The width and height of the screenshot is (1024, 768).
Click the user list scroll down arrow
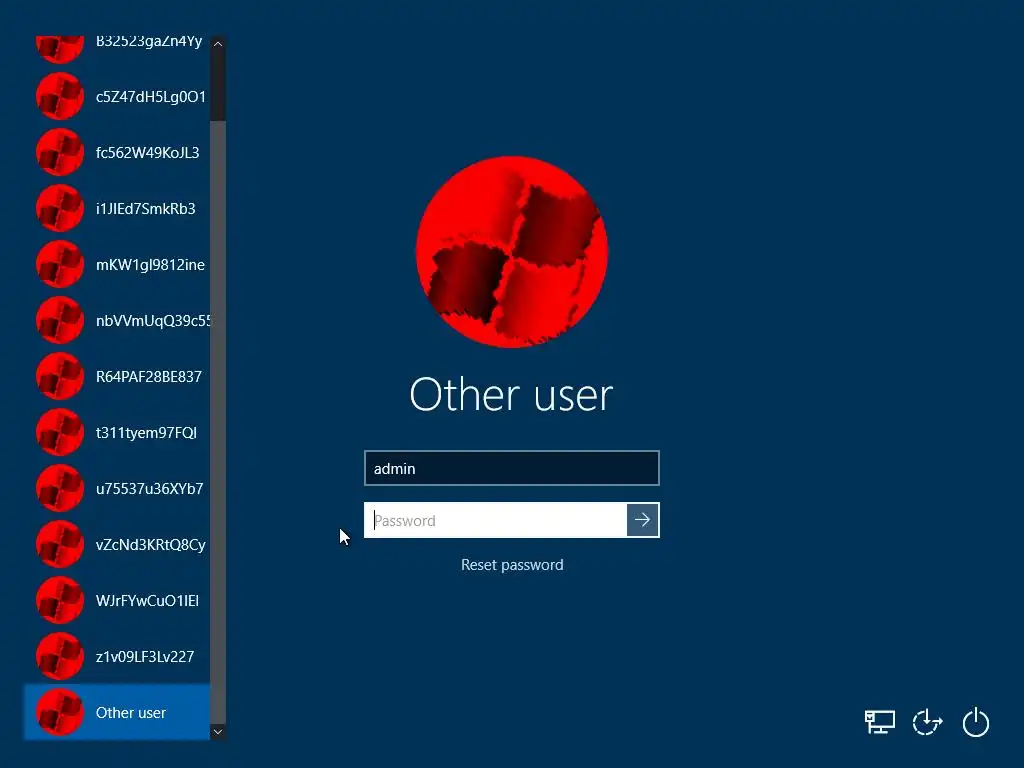click(218, 731)
